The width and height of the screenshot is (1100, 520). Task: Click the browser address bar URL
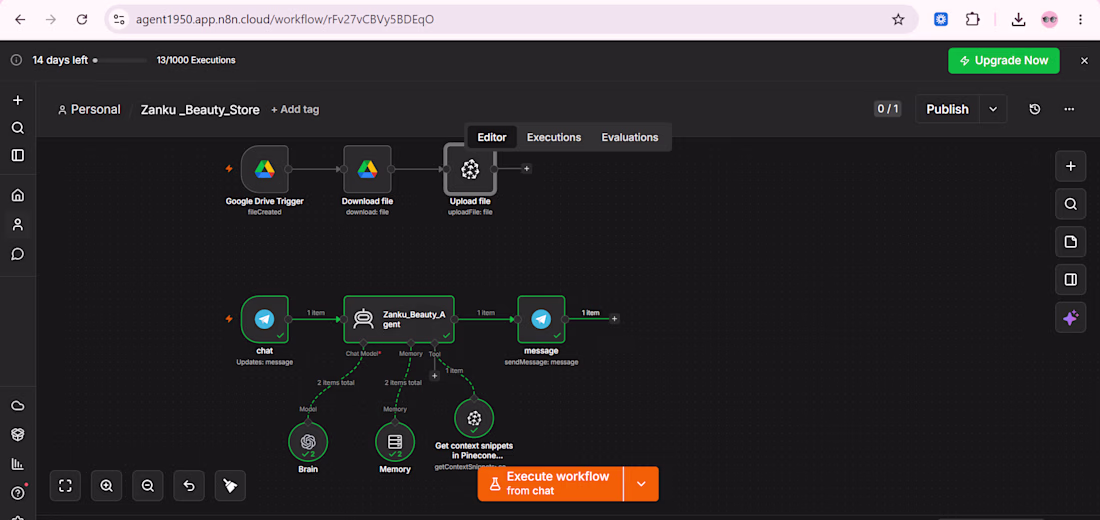point(283,20)
